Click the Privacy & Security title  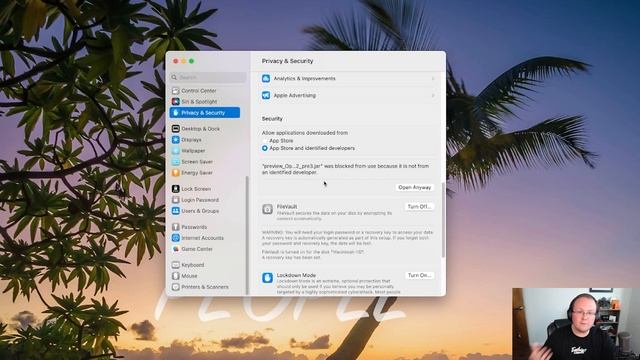(287, 61)
